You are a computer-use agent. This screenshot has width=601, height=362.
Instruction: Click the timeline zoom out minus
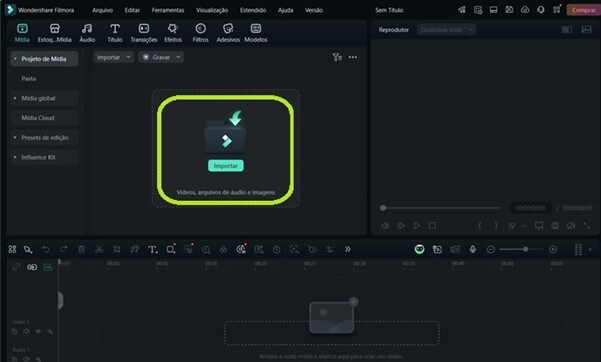490,249
